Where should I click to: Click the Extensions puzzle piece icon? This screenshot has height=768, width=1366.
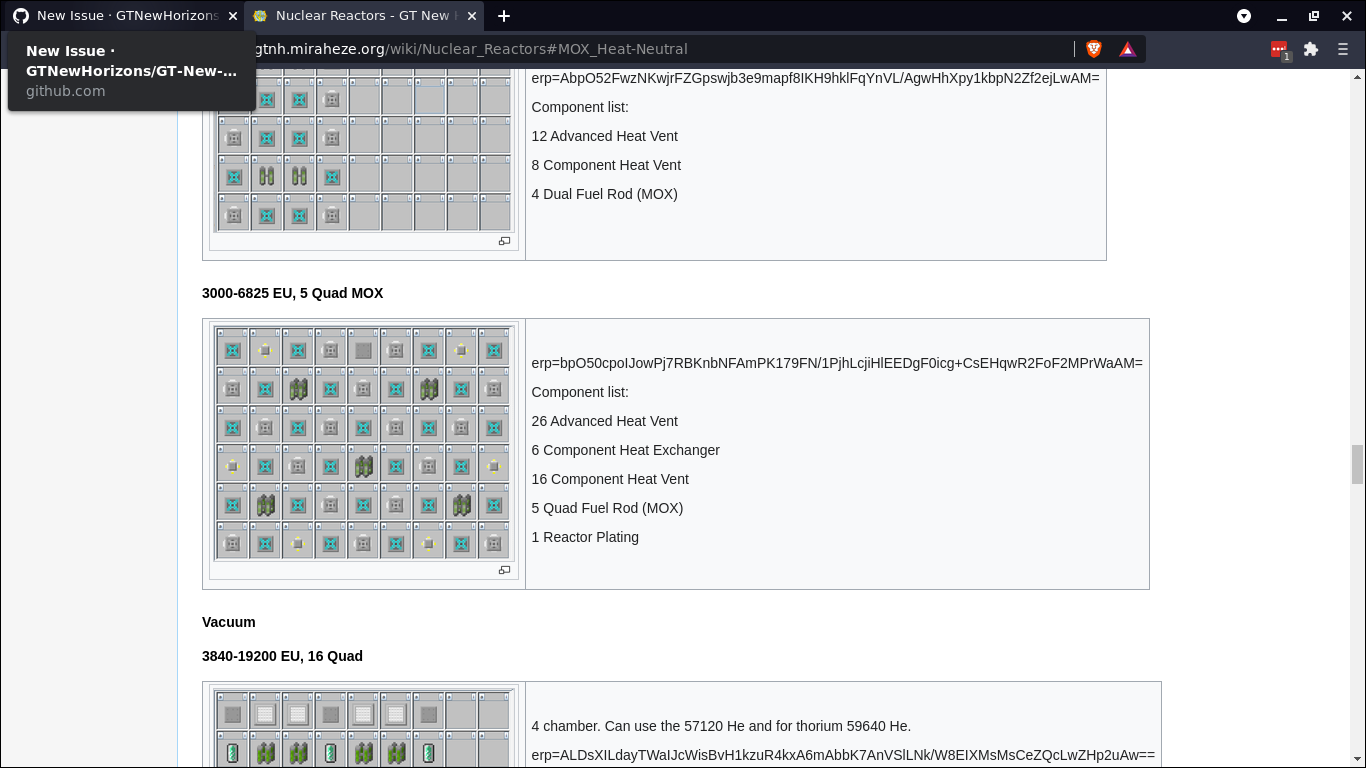pyautogui.click(x=1310, y=48)
